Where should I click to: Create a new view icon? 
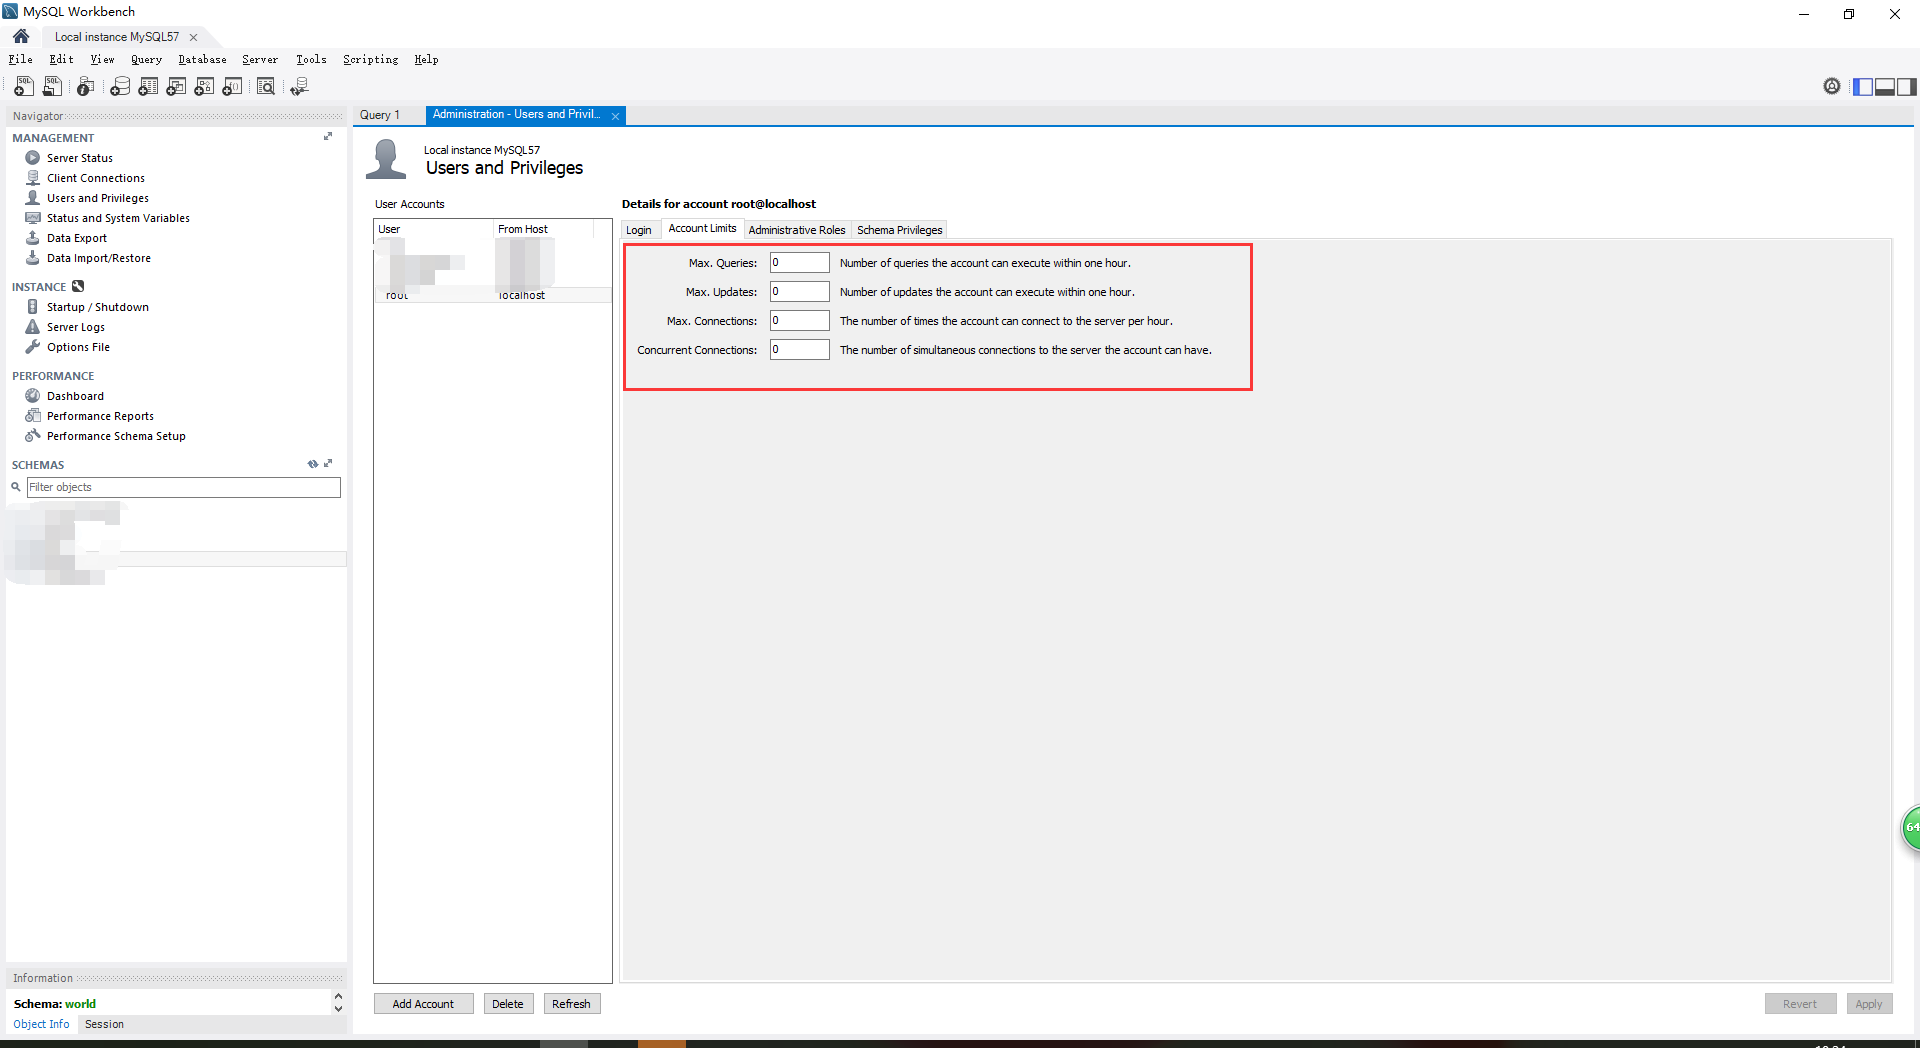pyautogui.click(x=176, y=87)
